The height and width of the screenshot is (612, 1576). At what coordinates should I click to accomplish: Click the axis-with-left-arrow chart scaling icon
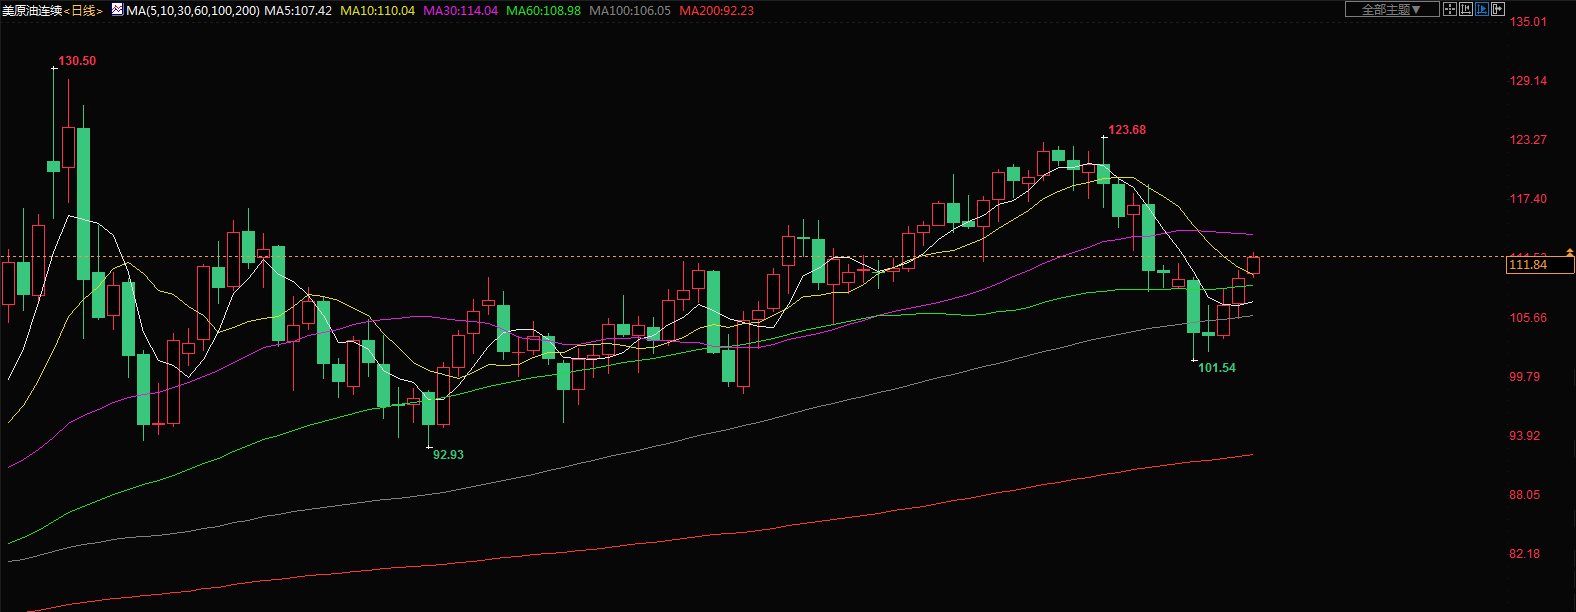(x=1466, y=9)
